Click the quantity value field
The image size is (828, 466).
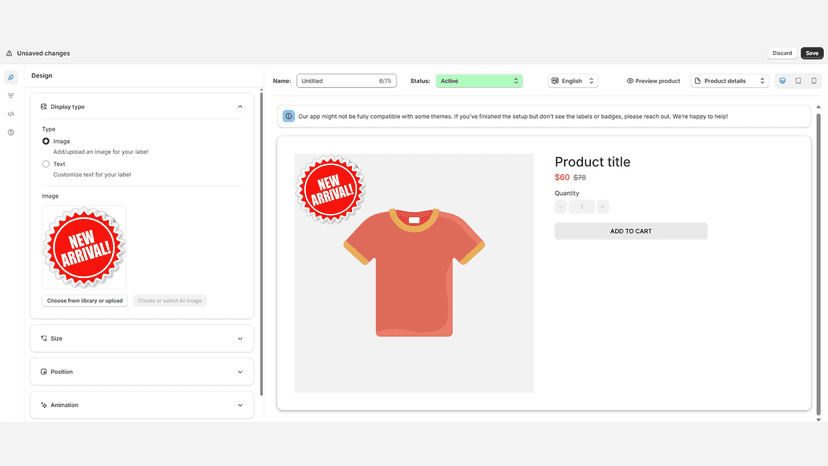pos(582,207)
